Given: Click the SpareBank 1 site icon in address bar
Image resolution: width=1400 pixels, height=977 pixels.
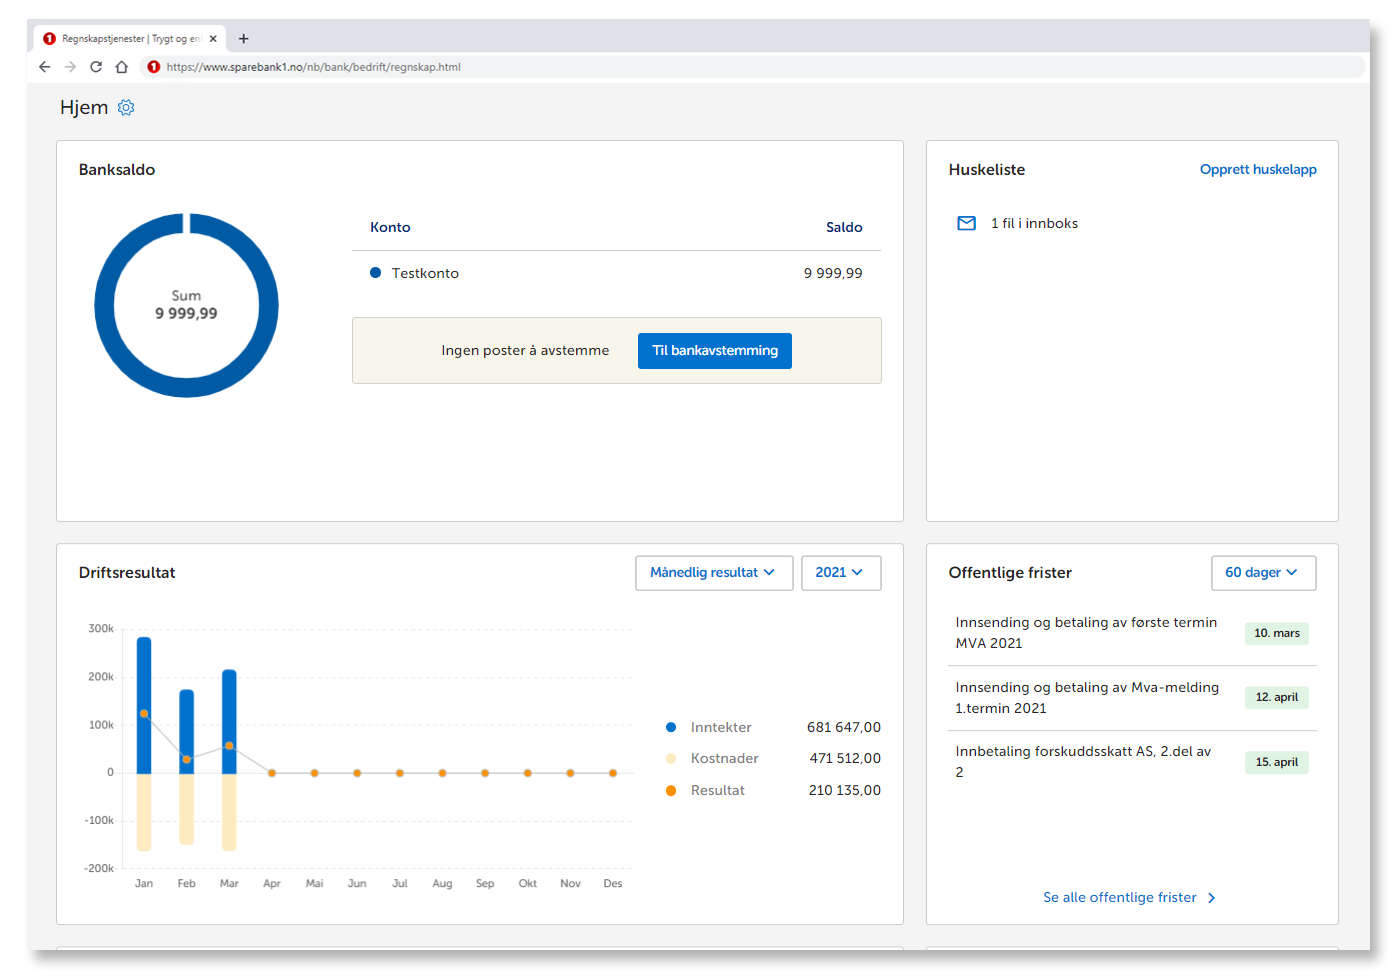Looking at the screenshot, I should point(153,67).
